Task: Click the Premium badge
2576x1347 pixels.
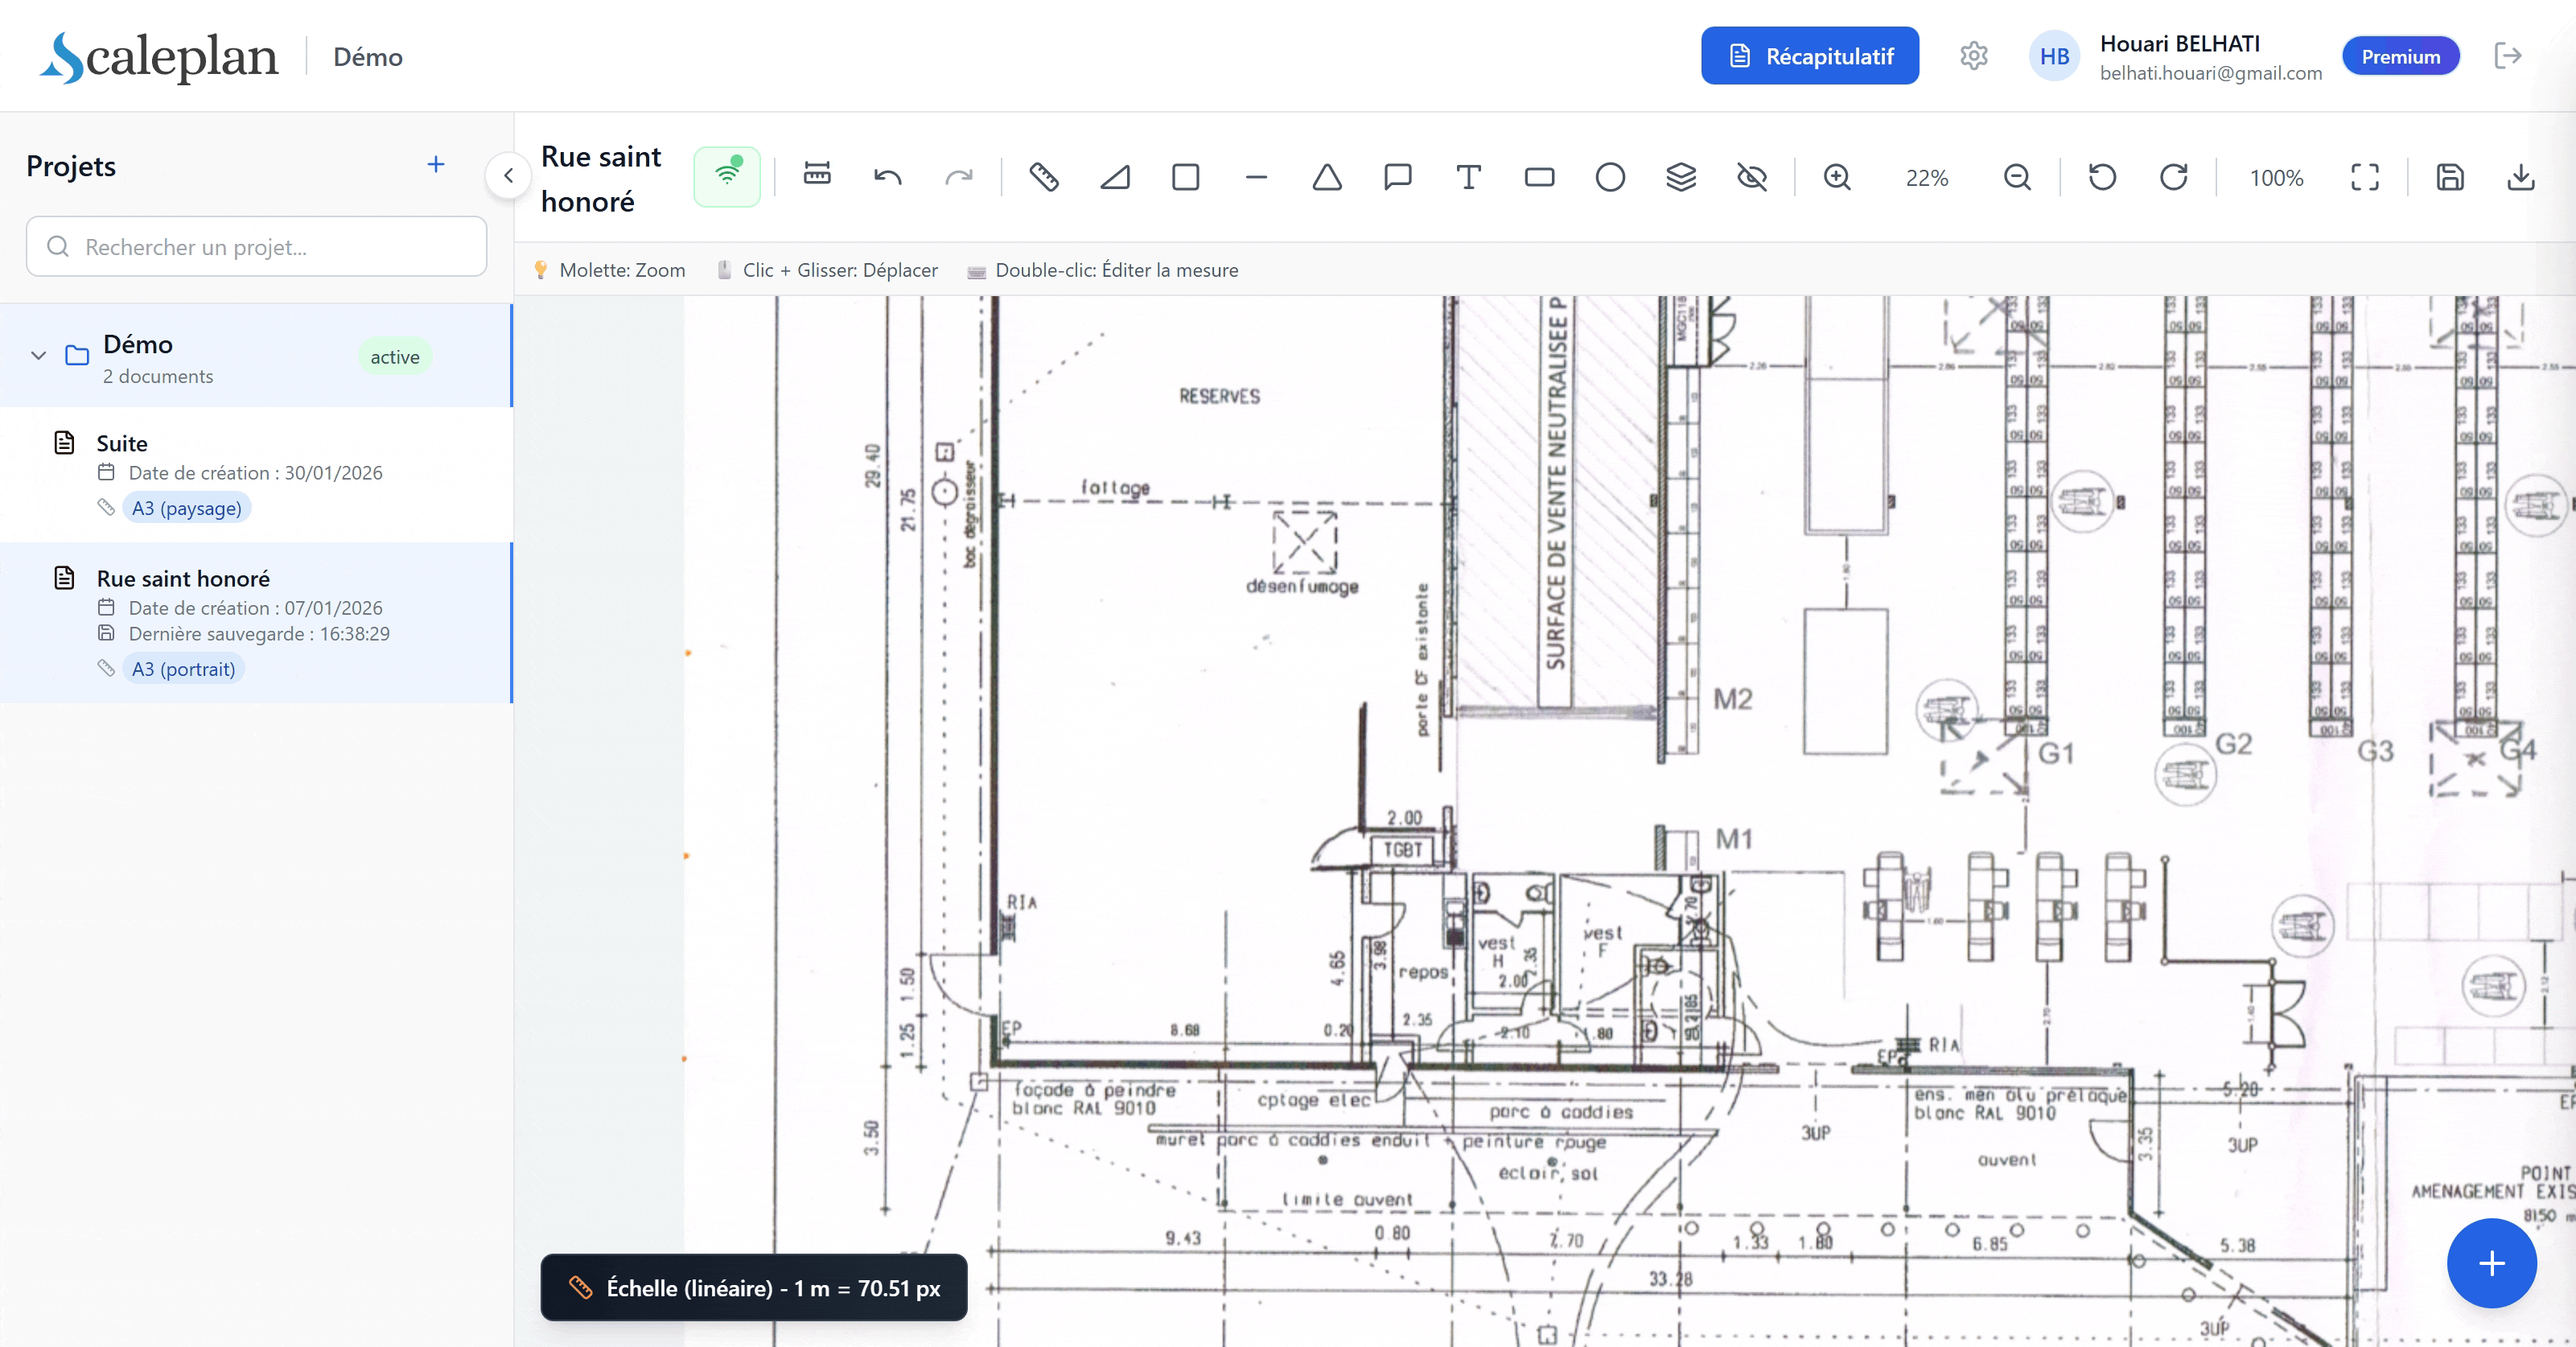Action: click(x=2400, y=56)
